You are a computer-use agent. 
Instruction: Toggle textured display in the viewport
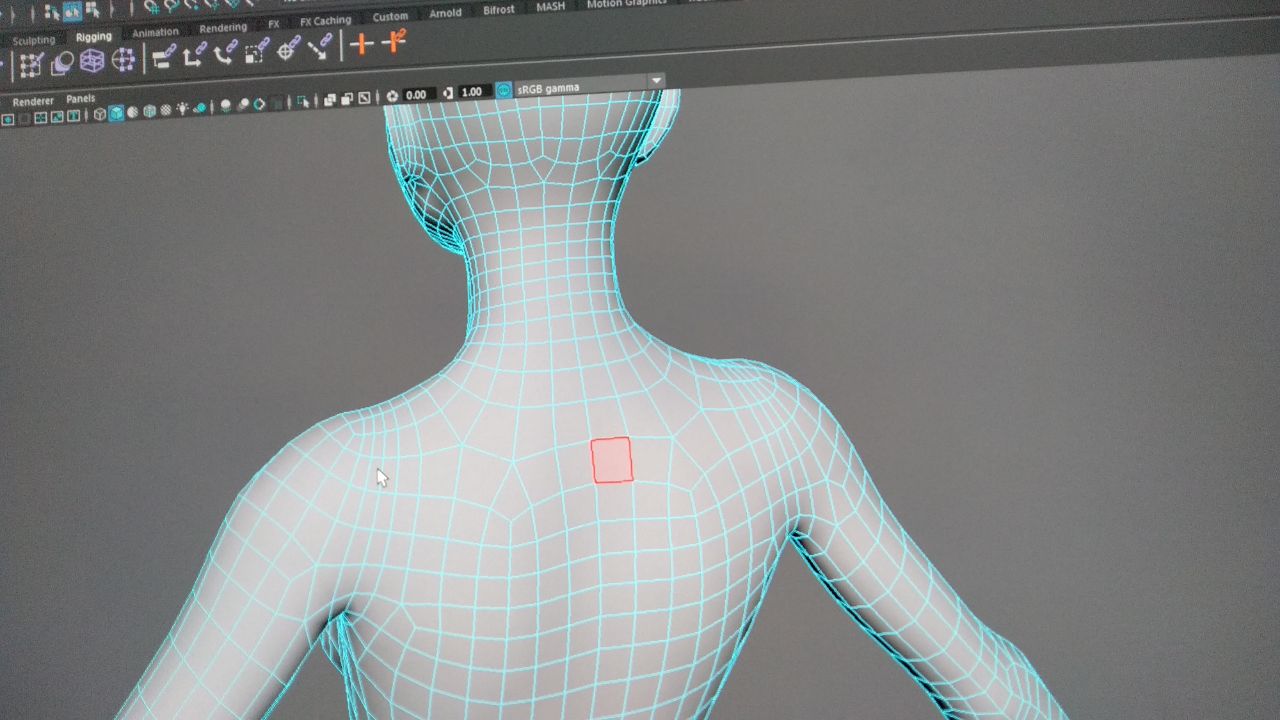pos(166,111)
